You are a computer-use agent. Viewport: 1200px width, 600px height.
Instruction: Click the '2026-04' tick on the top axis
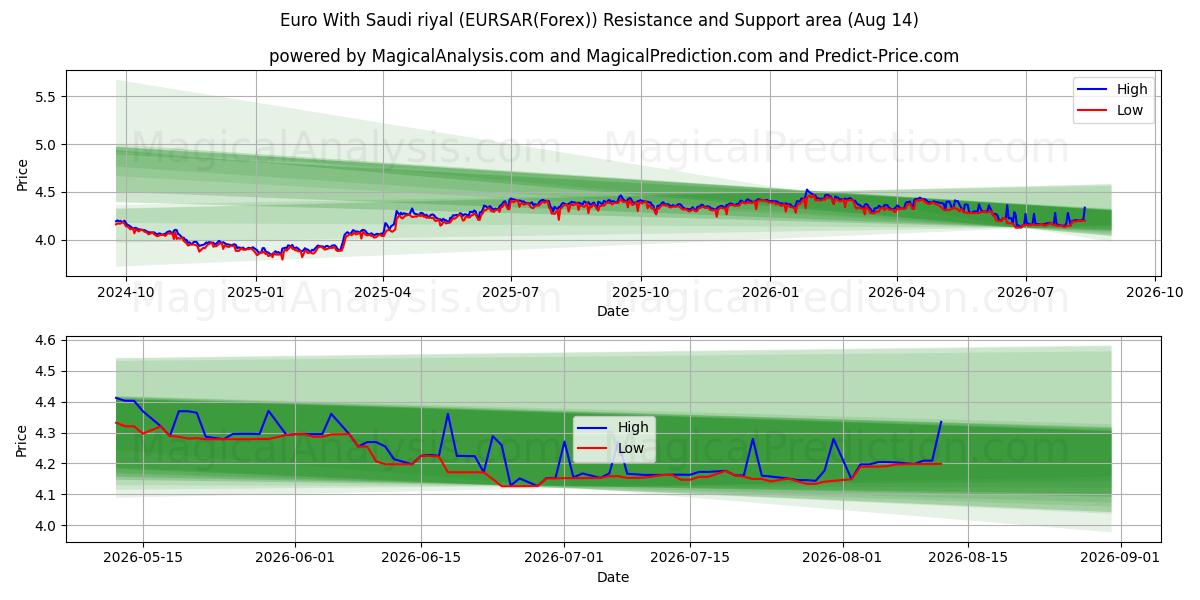point(897,291)
